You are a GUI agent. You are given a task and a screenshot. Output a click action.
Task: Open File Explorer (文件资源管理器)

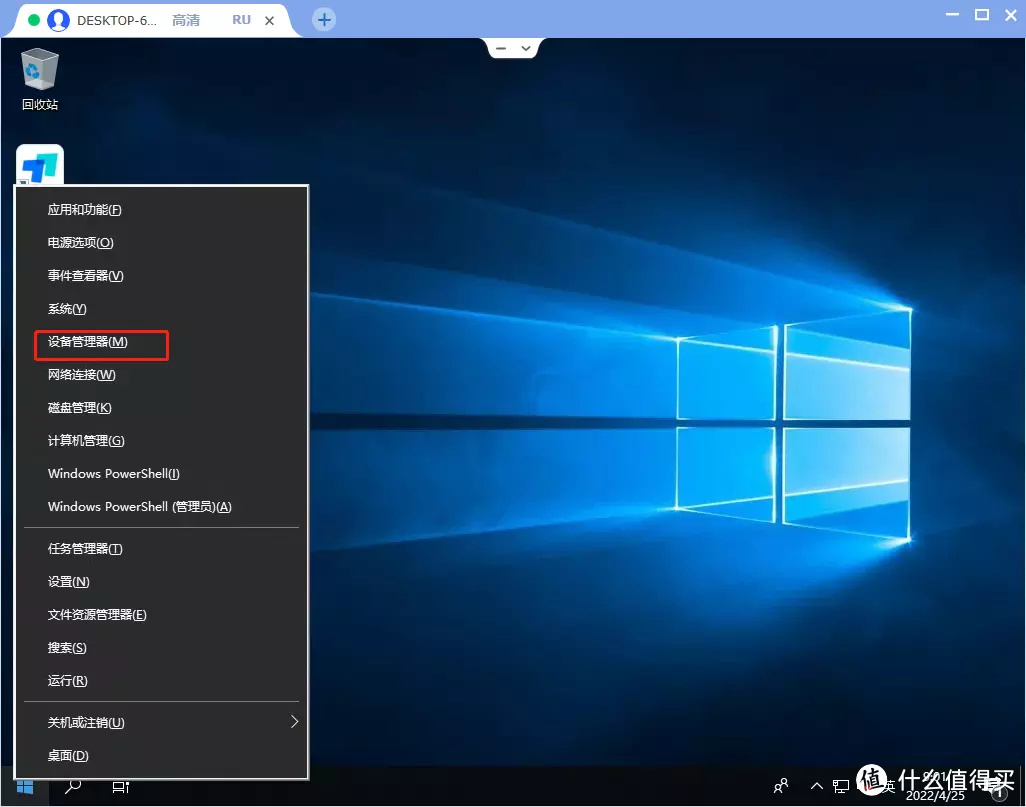click(x=161, y=615)
